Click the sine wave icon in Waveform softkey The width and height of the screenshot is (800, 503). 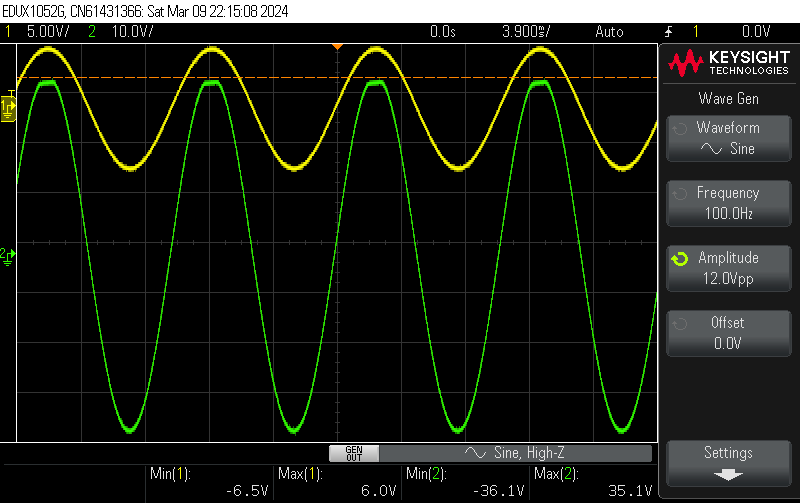click(x=711, y=149)
